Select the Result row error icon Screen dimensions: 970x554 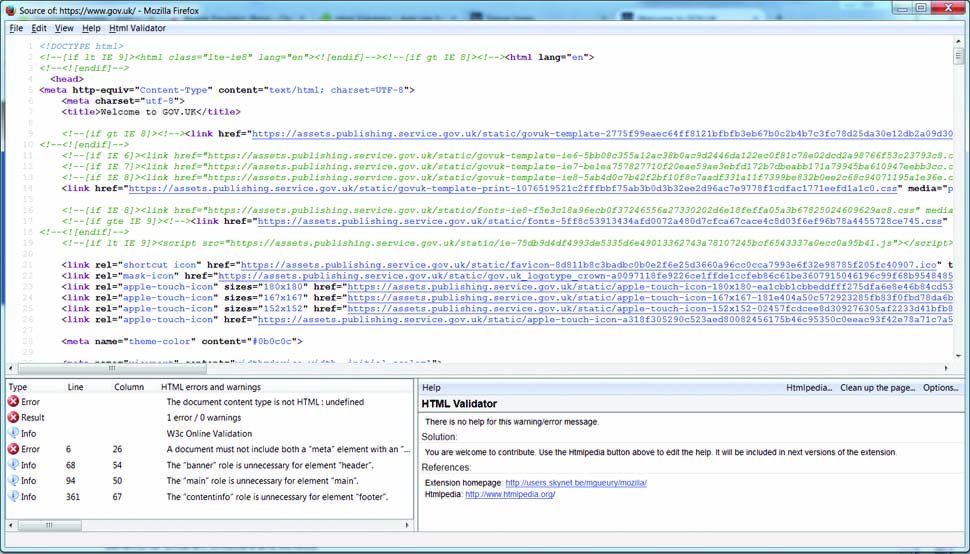(x=13, y=417)
